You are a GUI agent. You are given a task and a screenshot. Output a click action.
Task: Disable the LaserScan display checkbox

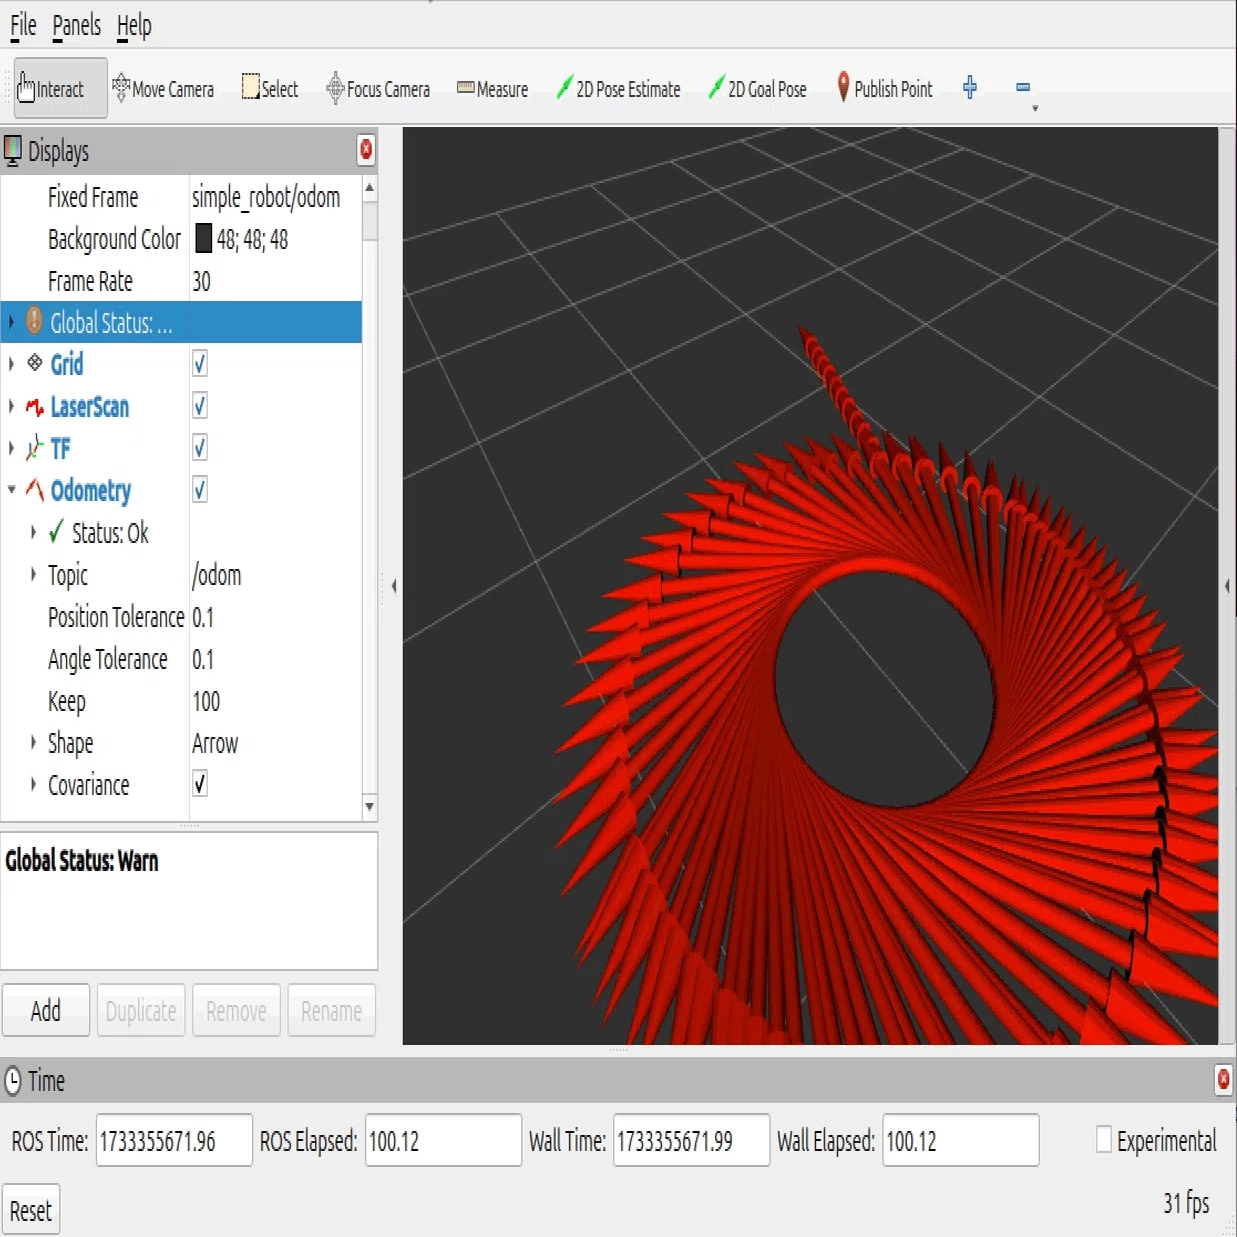(x=200, y=406)
